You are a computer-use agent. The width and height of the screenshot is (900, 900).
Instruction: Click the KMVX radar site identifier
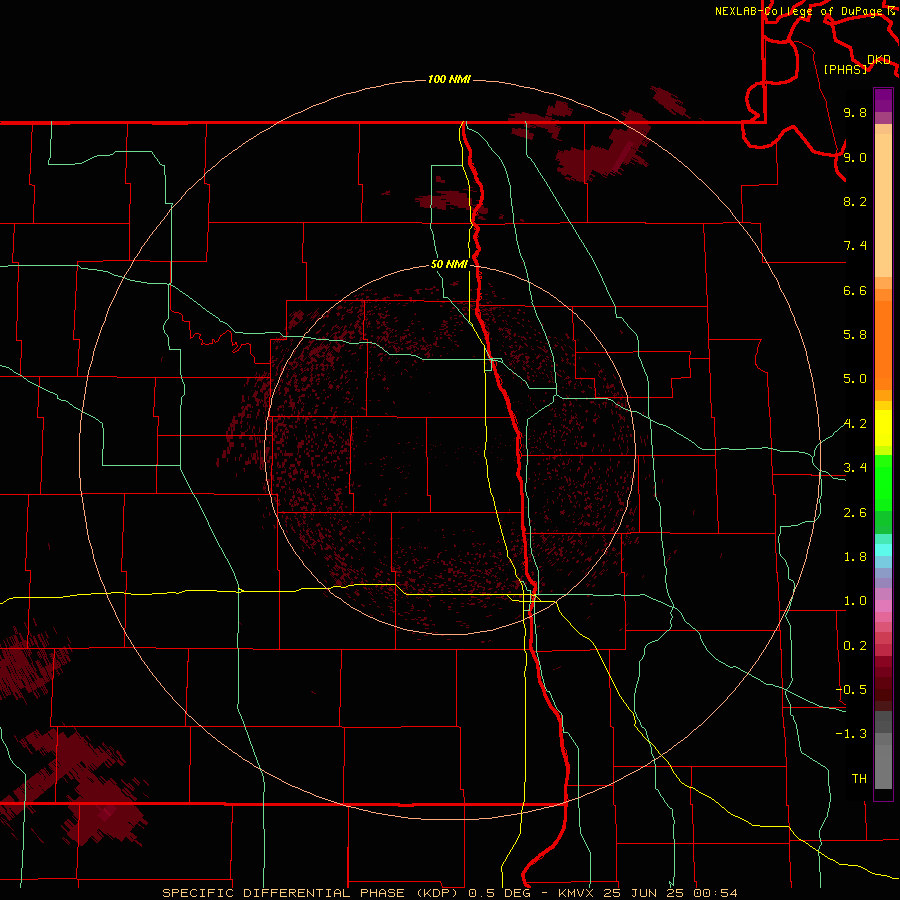(x=576, y=893)
